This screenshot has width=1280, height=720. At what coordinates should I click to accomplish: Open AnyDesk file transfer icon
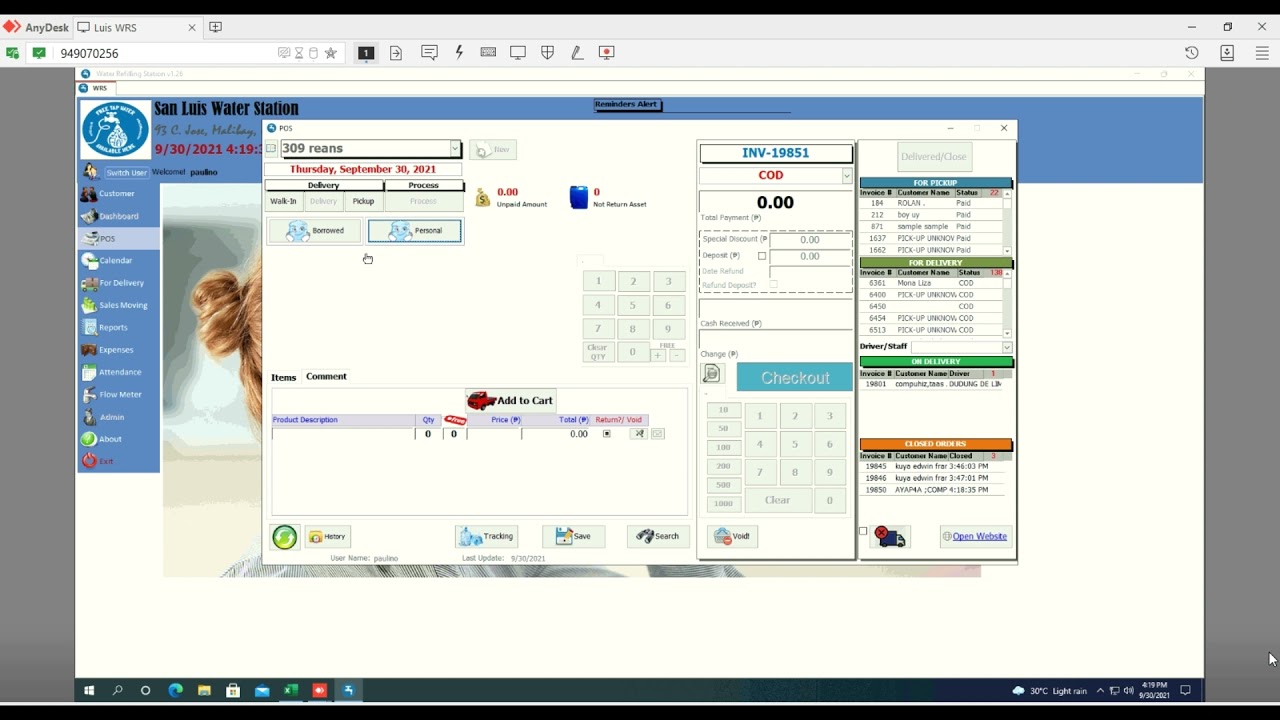[396, 53]
